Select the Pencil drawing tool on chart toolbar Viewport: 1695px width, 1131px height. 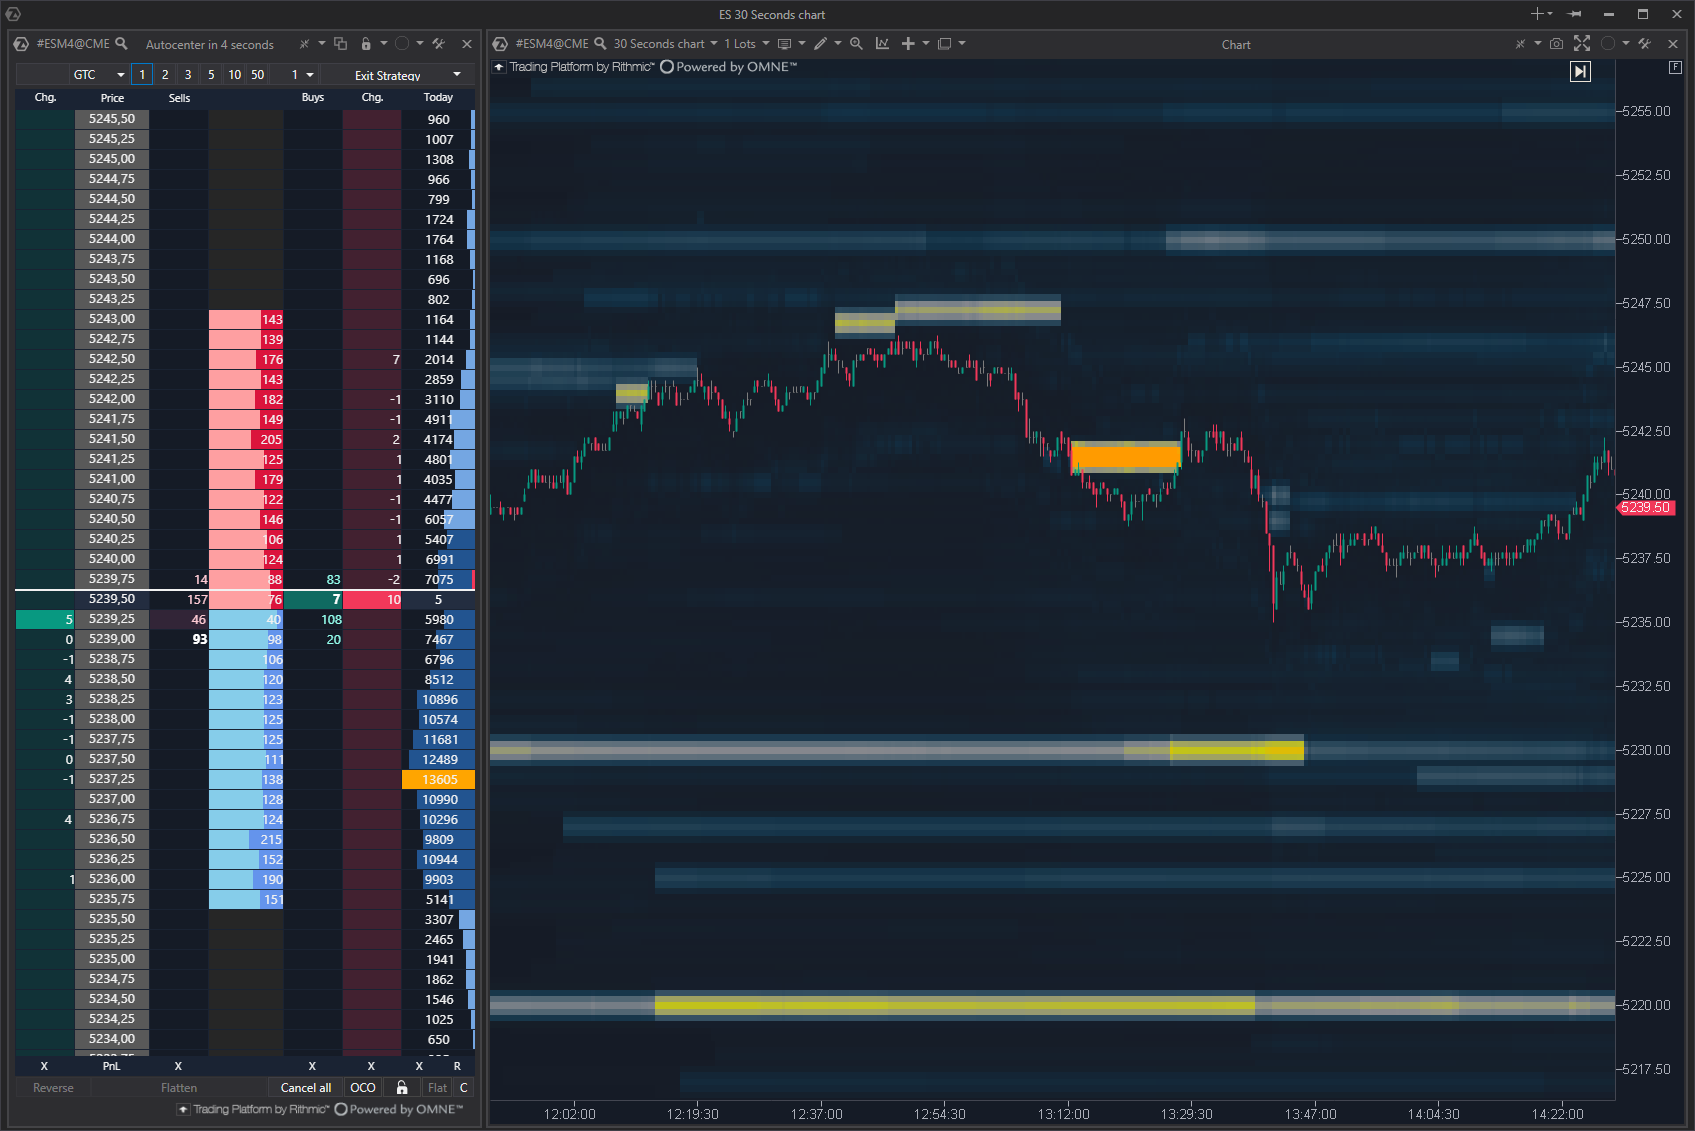(x=822, y=43)
